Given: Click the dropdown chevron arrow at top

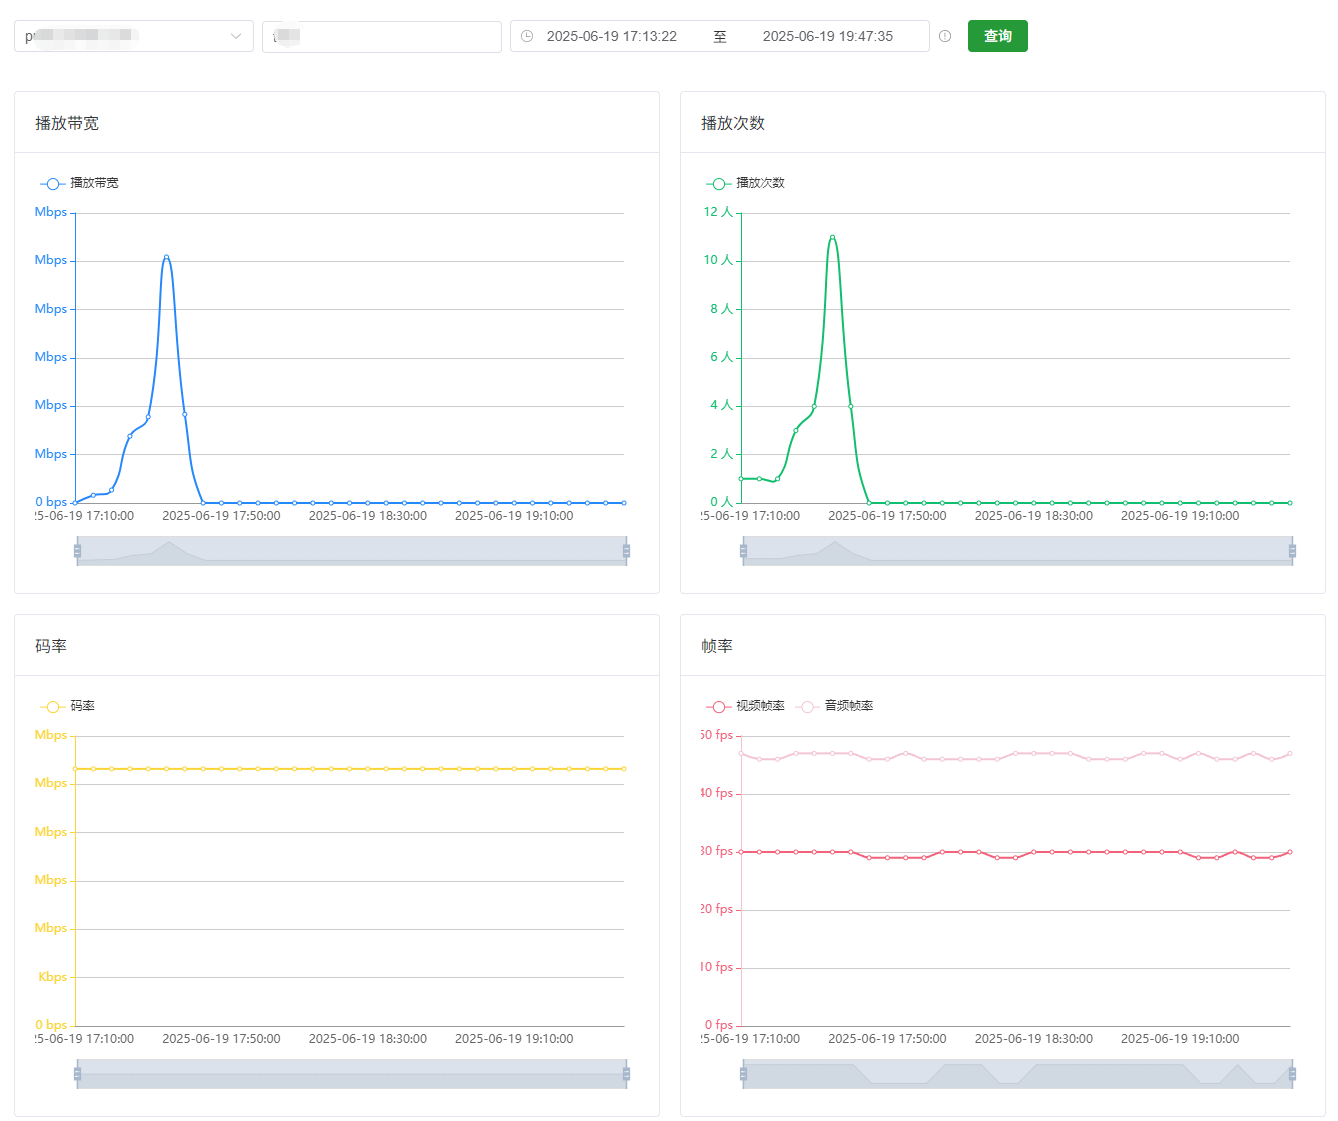Looking at the screenshot, I should [236, 36].
